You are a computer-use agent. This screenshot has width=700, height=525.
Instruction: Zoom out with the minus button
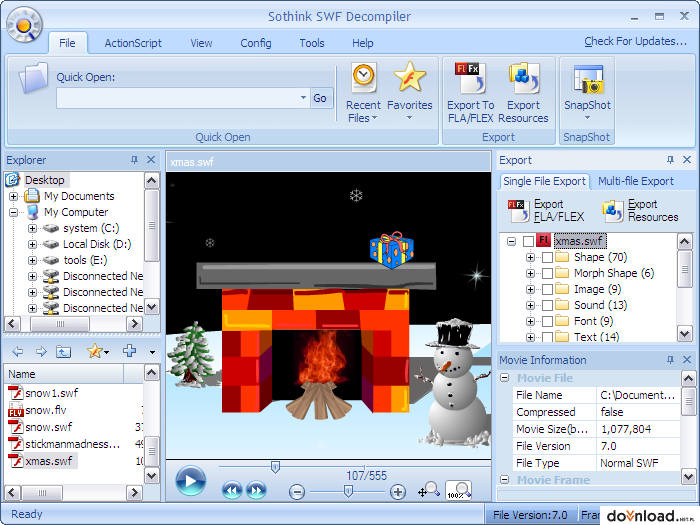[x=297, y=492]
